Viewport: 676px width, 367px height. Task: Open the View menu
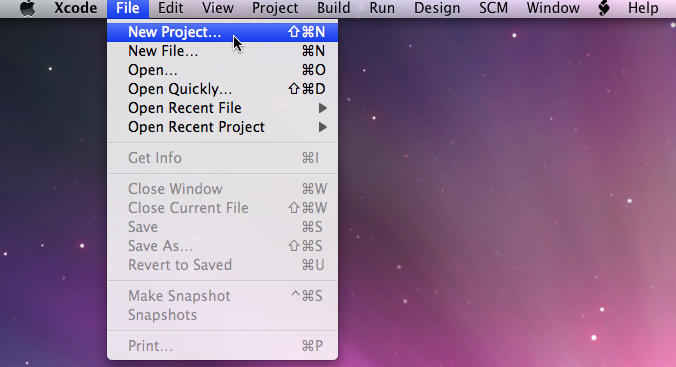(x=218, y=8)
